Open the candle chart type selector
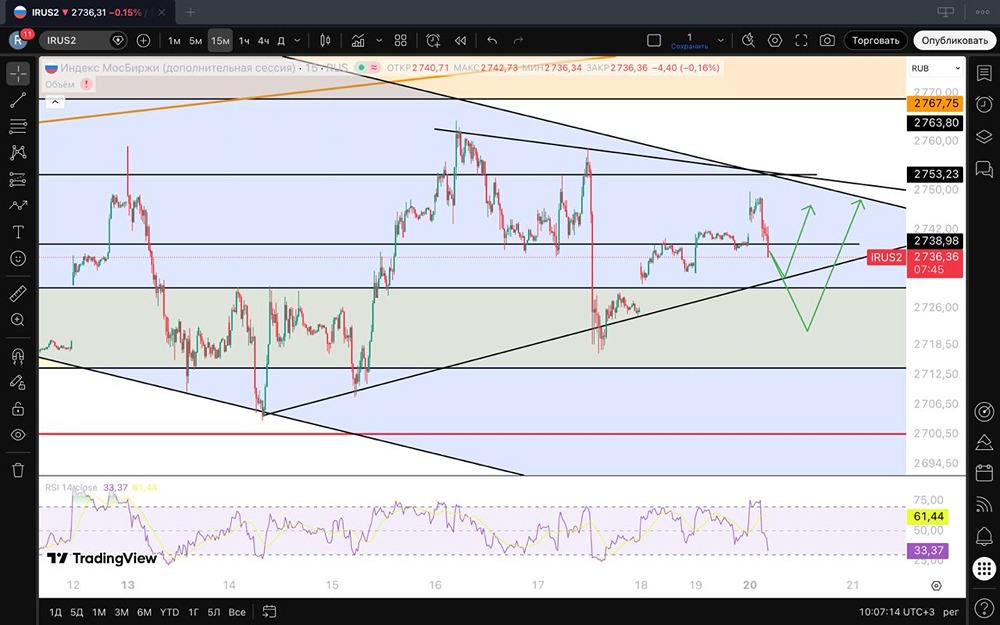This screenshot has width=1000, height=625. click(325, 40)
